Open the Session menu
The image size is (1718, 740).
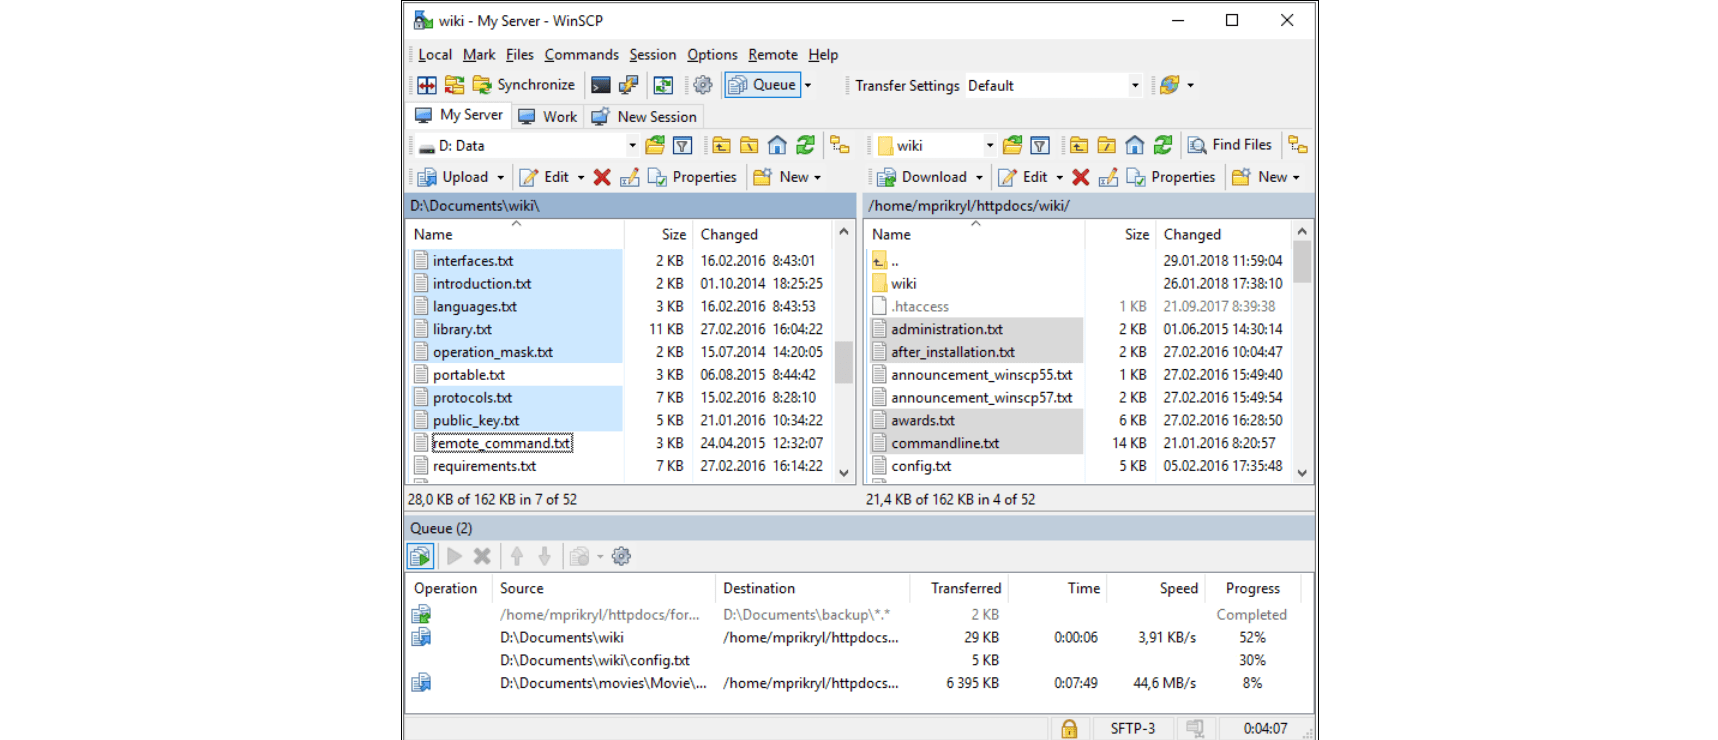coord(652,55)
